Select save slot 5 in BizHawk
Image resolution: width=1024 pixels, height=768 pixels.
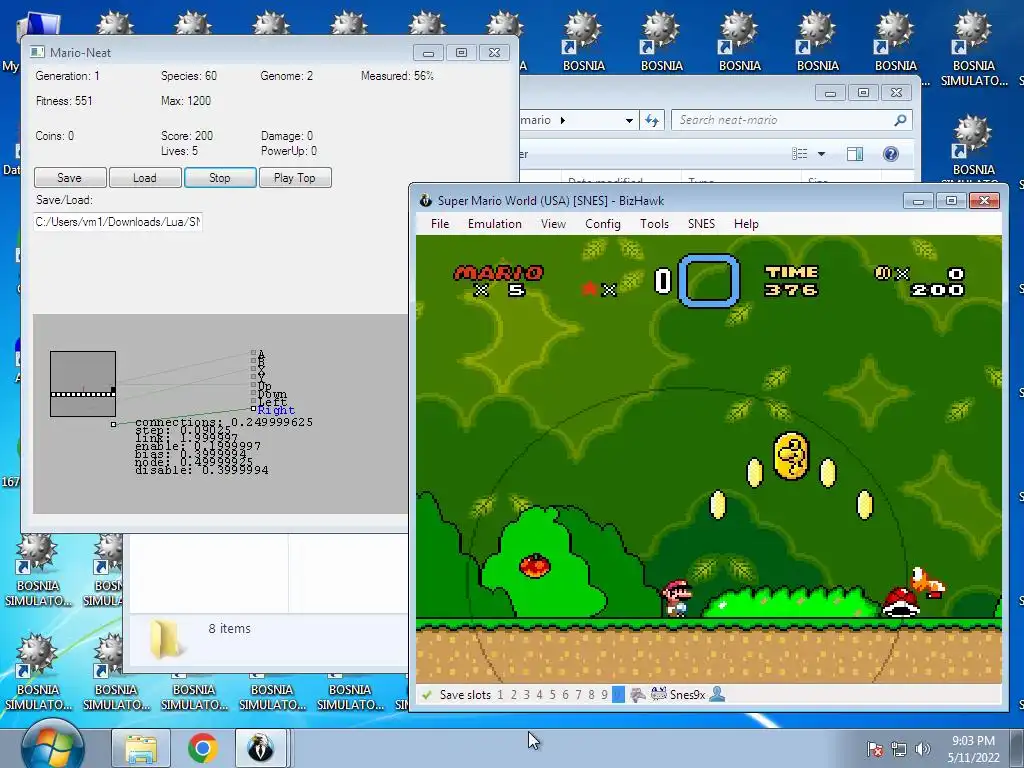(x=552, y=695)
